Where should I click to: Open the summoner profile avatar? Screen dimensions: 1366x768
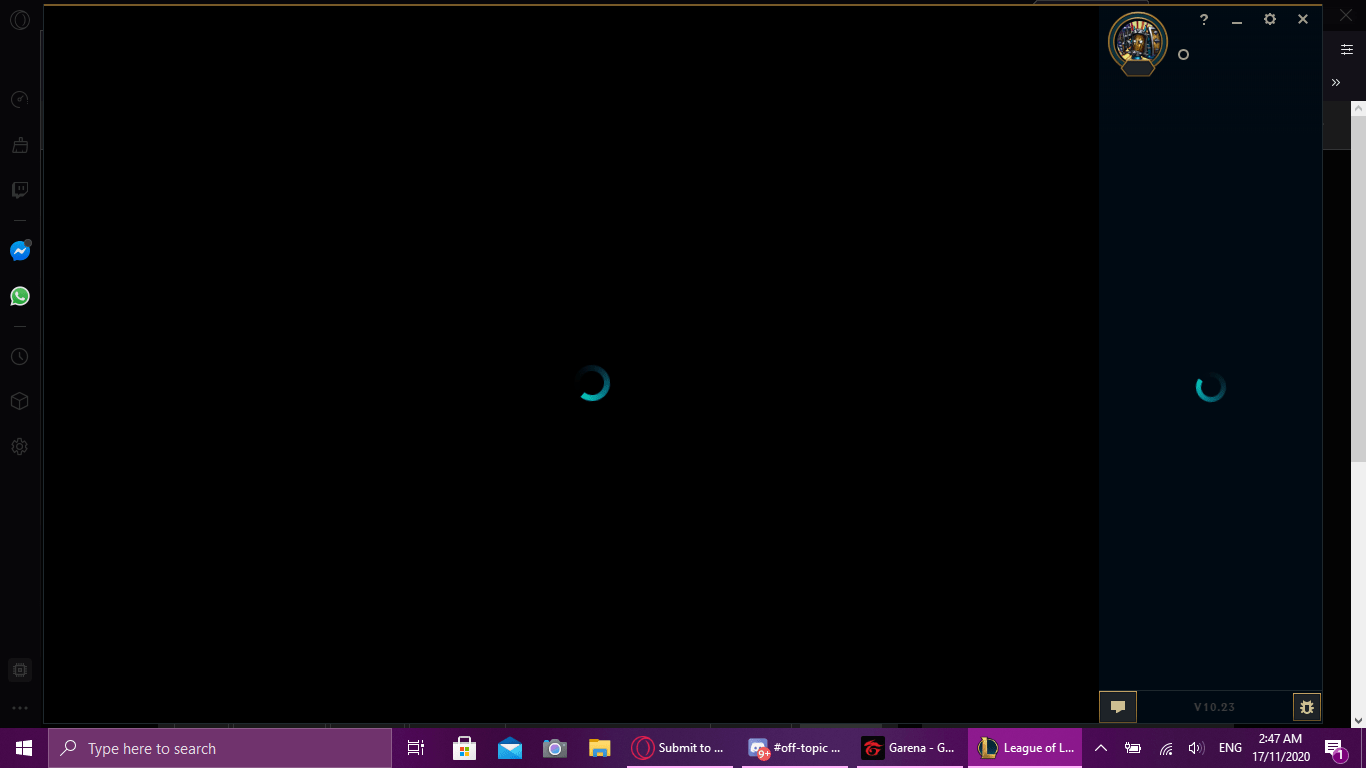click(x=1137, y=43)
